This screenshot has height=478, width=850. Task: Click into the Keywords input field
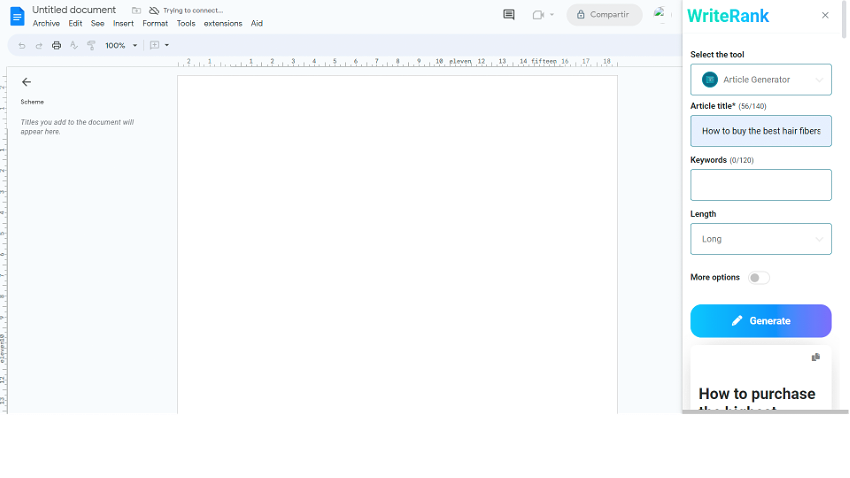761,185
